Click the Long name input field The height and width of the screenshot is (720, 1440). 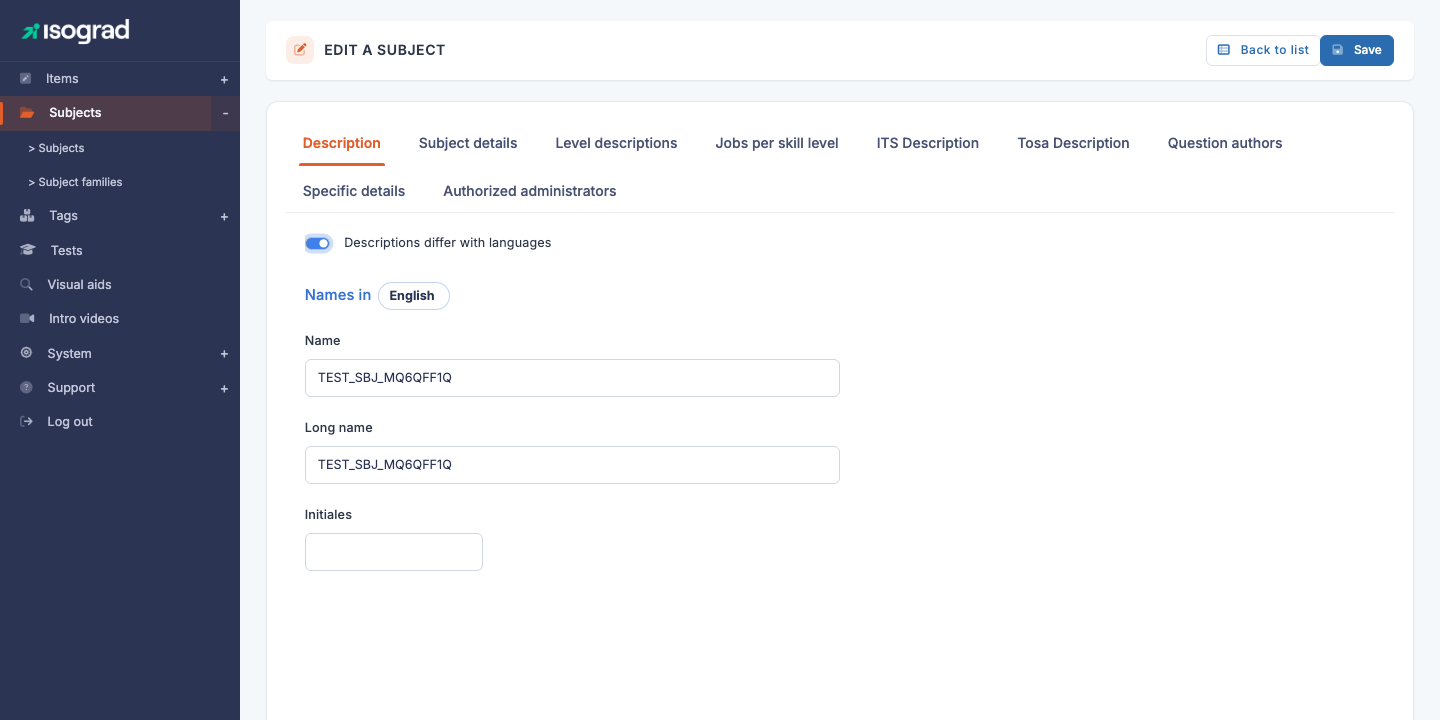click(x=572, y=465)
